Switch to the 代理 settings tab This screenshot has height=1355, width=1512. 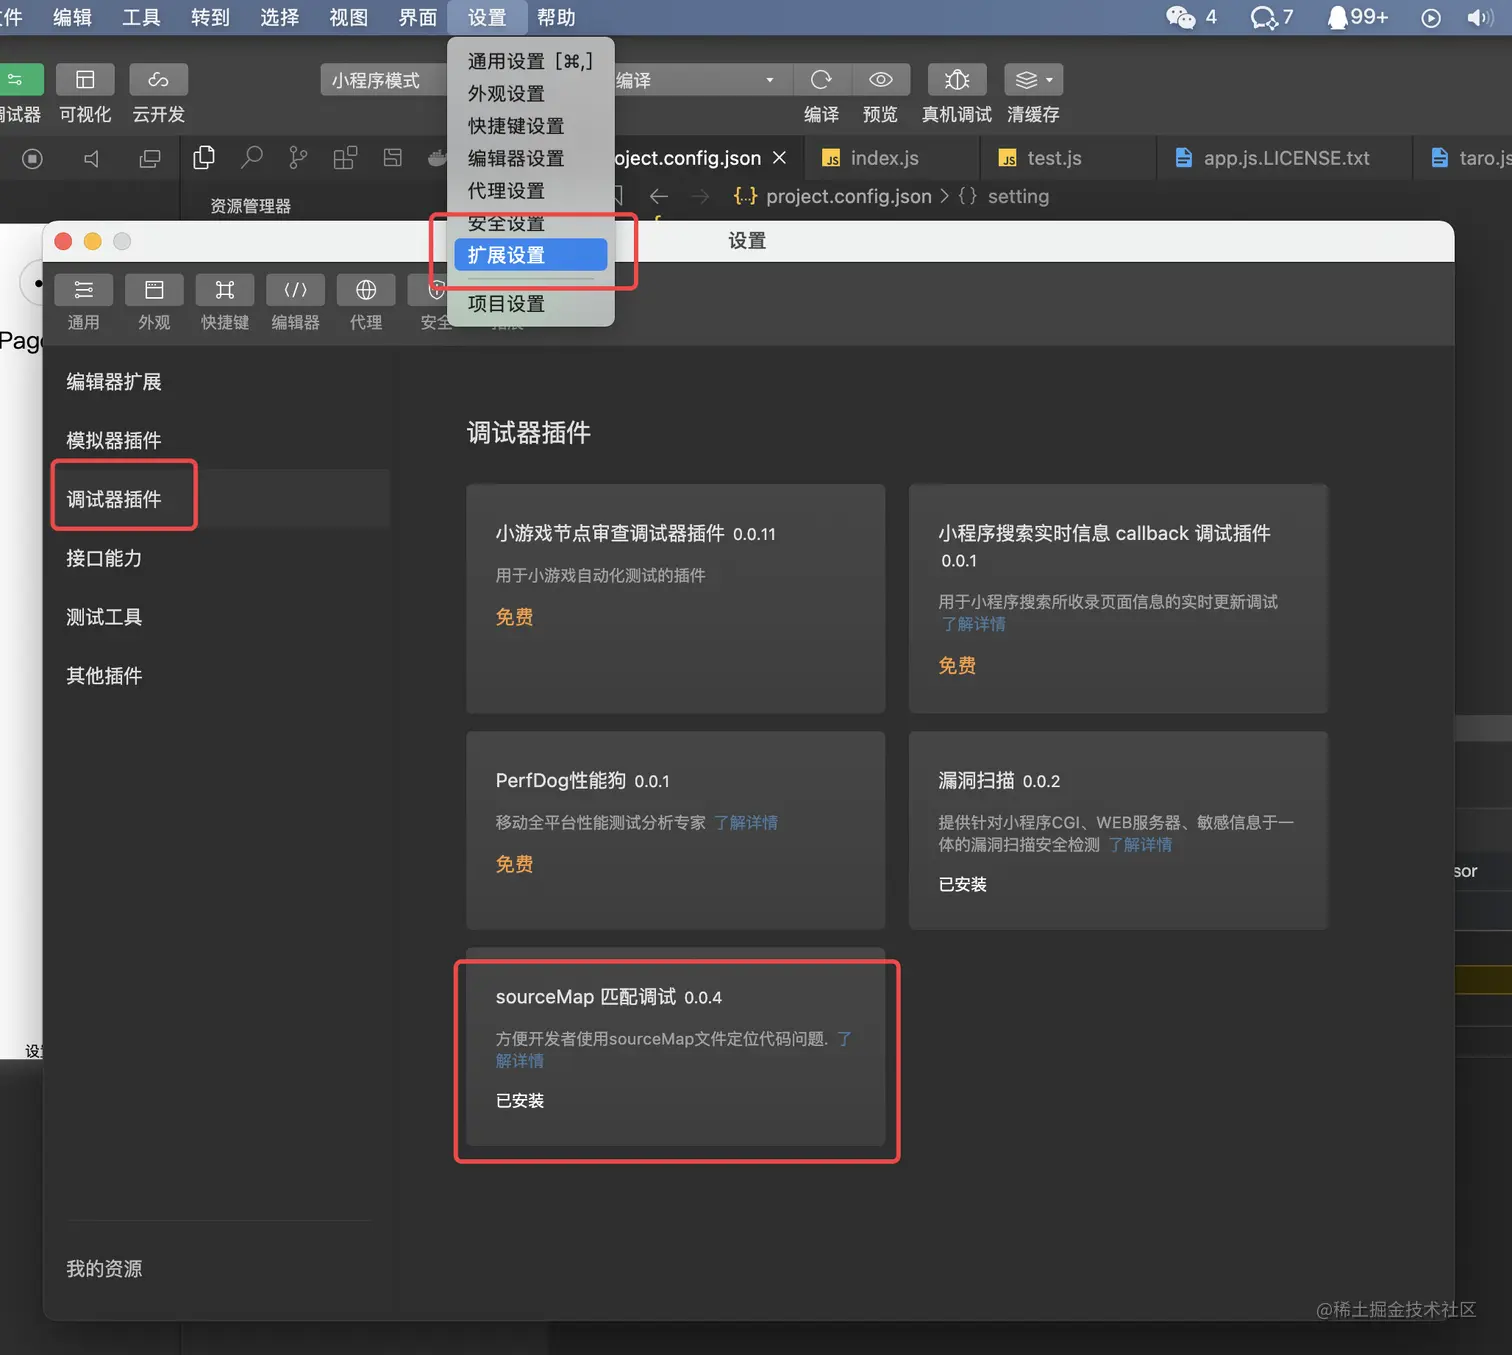(366, 302)
